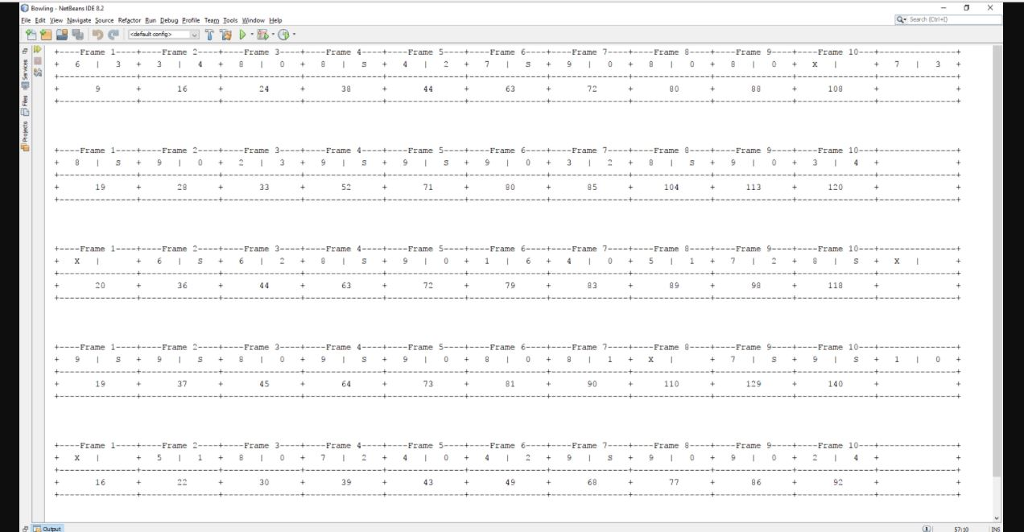The width and height of the screenshot is (1024, 532).
Task: Click the 57:10 cursor position in status bar
Action: [x=961, y=529]
